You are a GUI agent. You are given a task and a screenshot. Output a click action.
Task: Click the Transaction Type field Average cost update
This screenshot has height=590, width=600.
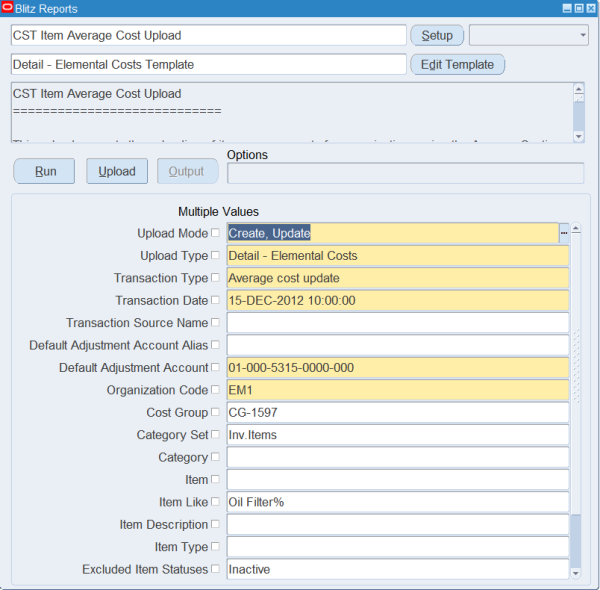[x=398, y=278]
